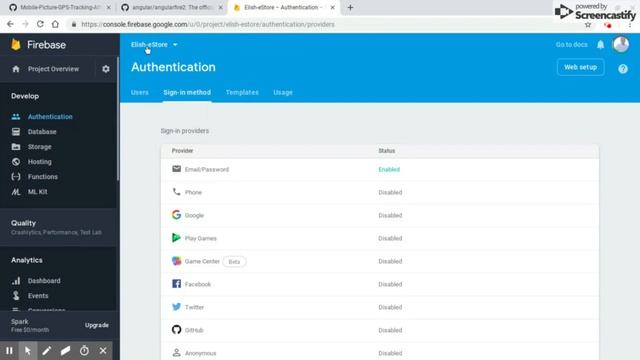Open the Storage folder icon

[x=16, y=147]
